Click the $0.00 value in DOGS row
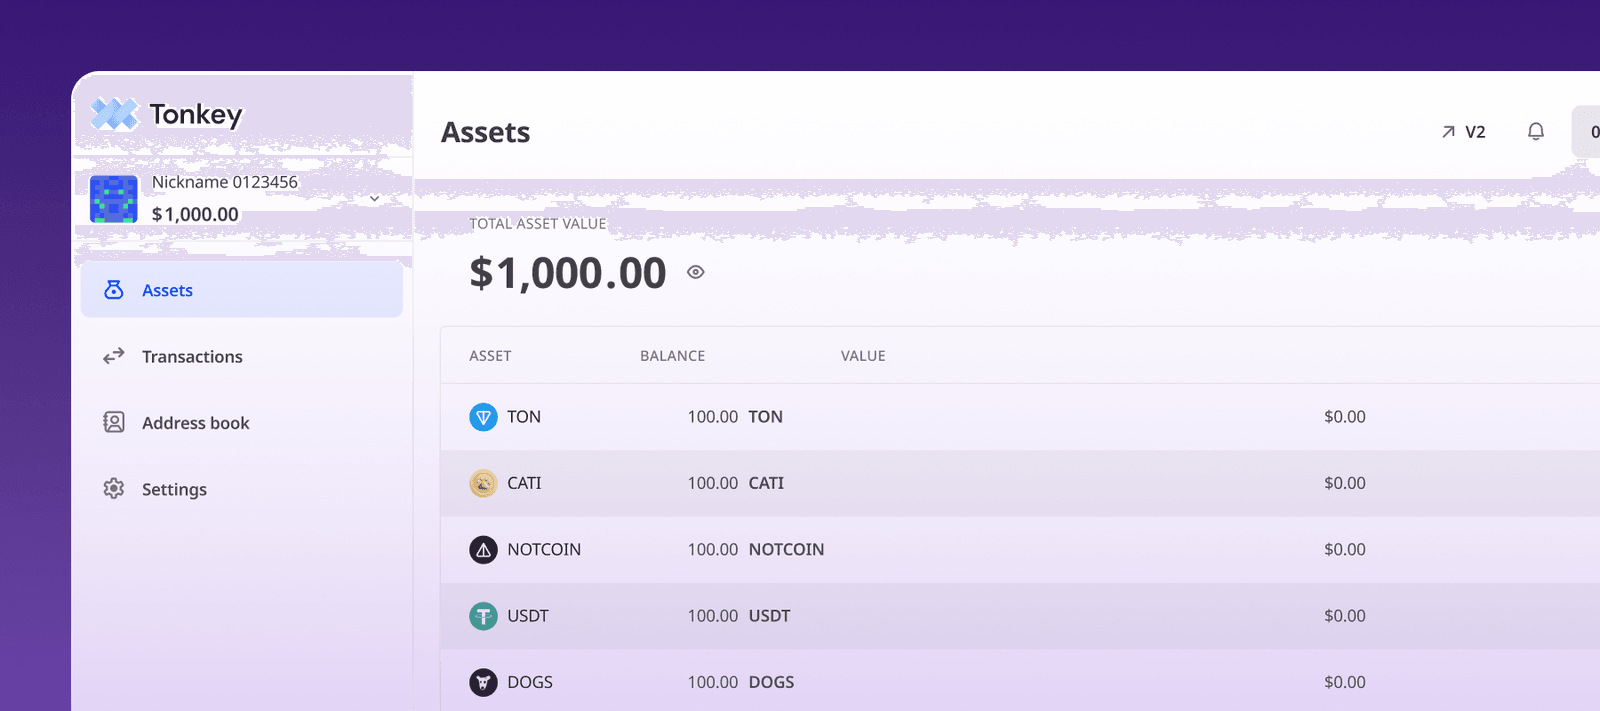The width and height of the screenshot is (1600, 711). point(1345,682)
